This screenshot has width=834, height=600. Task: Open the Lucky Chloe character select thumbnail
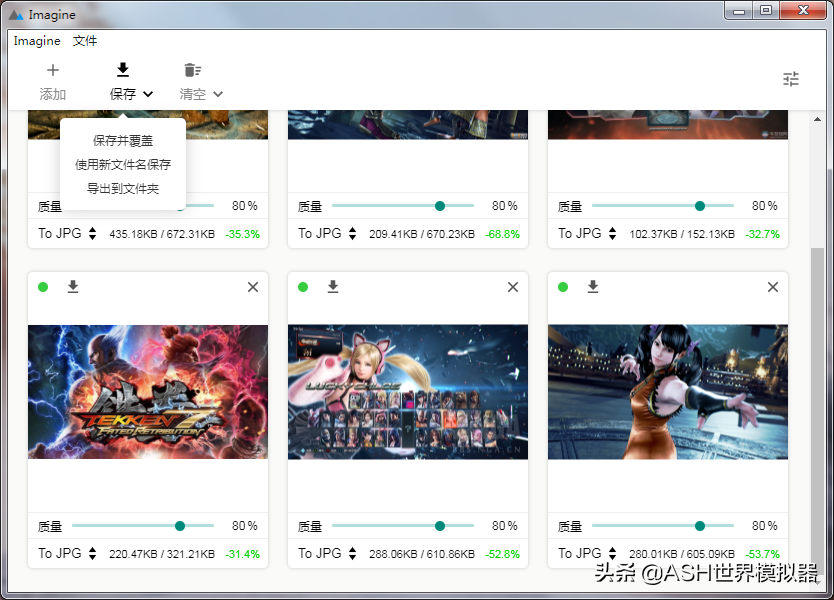[x=408, y=392]
